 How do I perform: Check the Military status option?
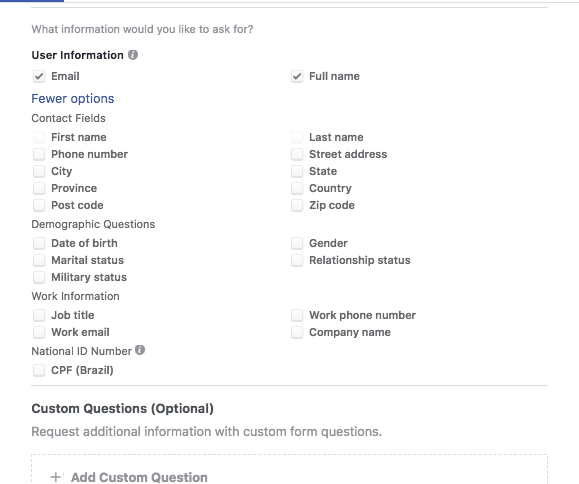coord(39,277)
